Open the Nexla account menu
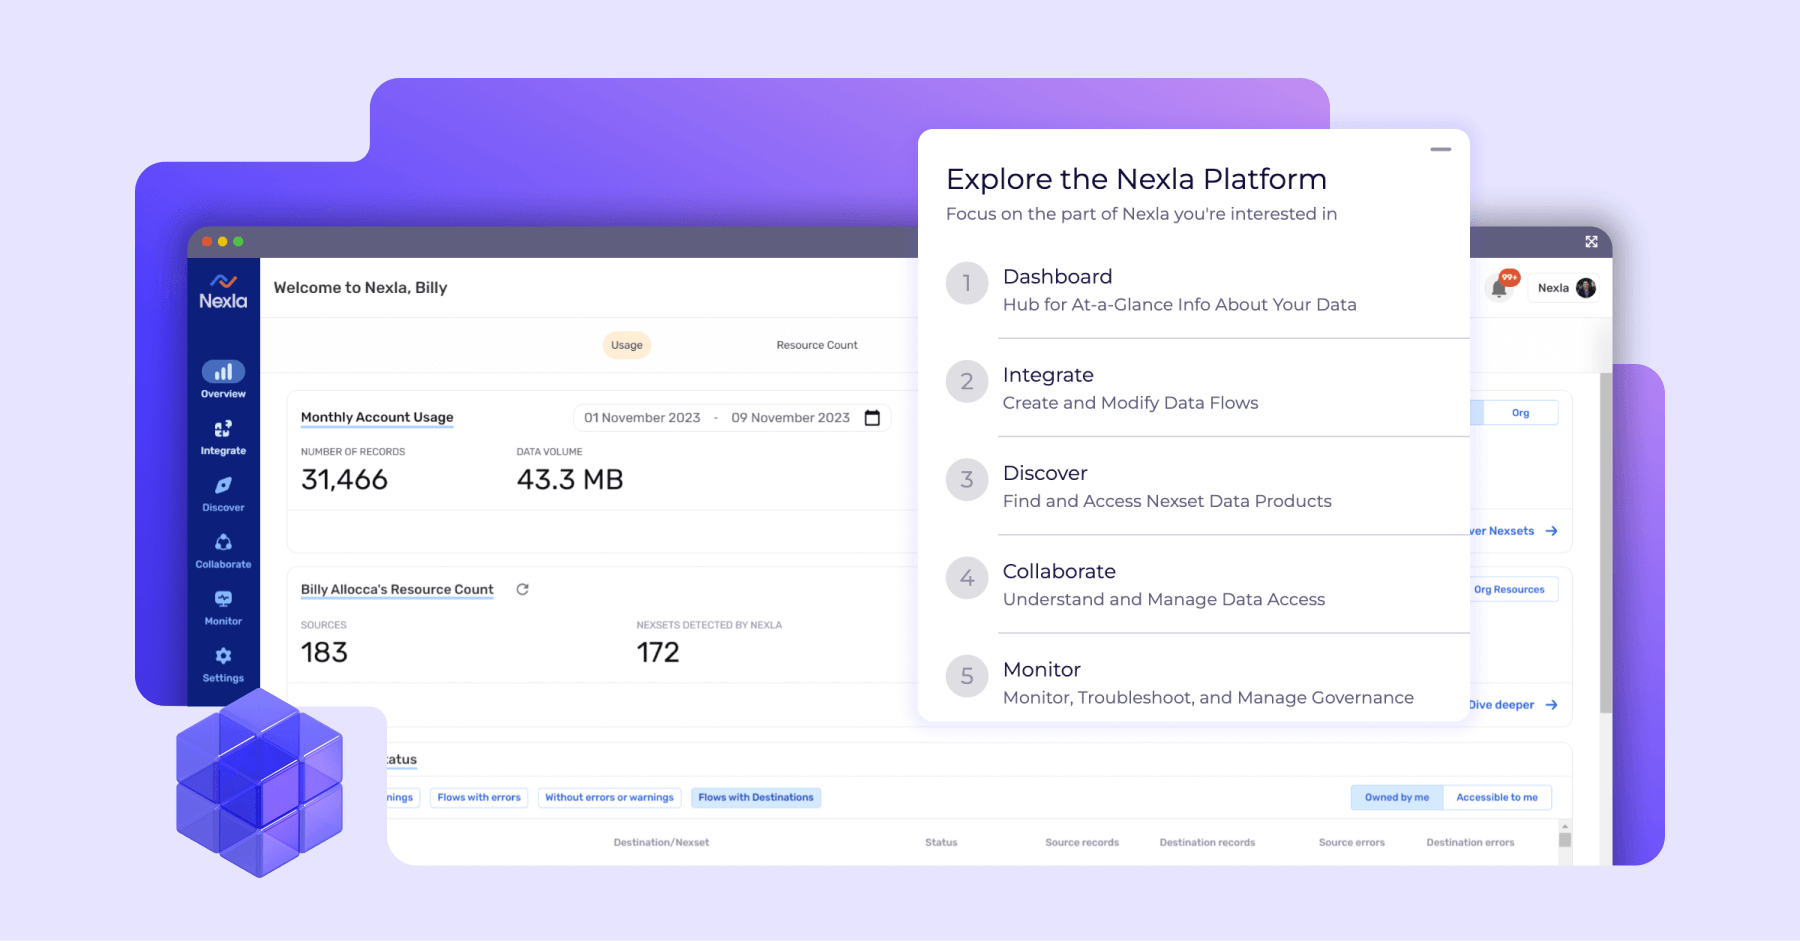Image resolution: width=1800 pixels, height=941 pixels. click(x=1565, y=288)
